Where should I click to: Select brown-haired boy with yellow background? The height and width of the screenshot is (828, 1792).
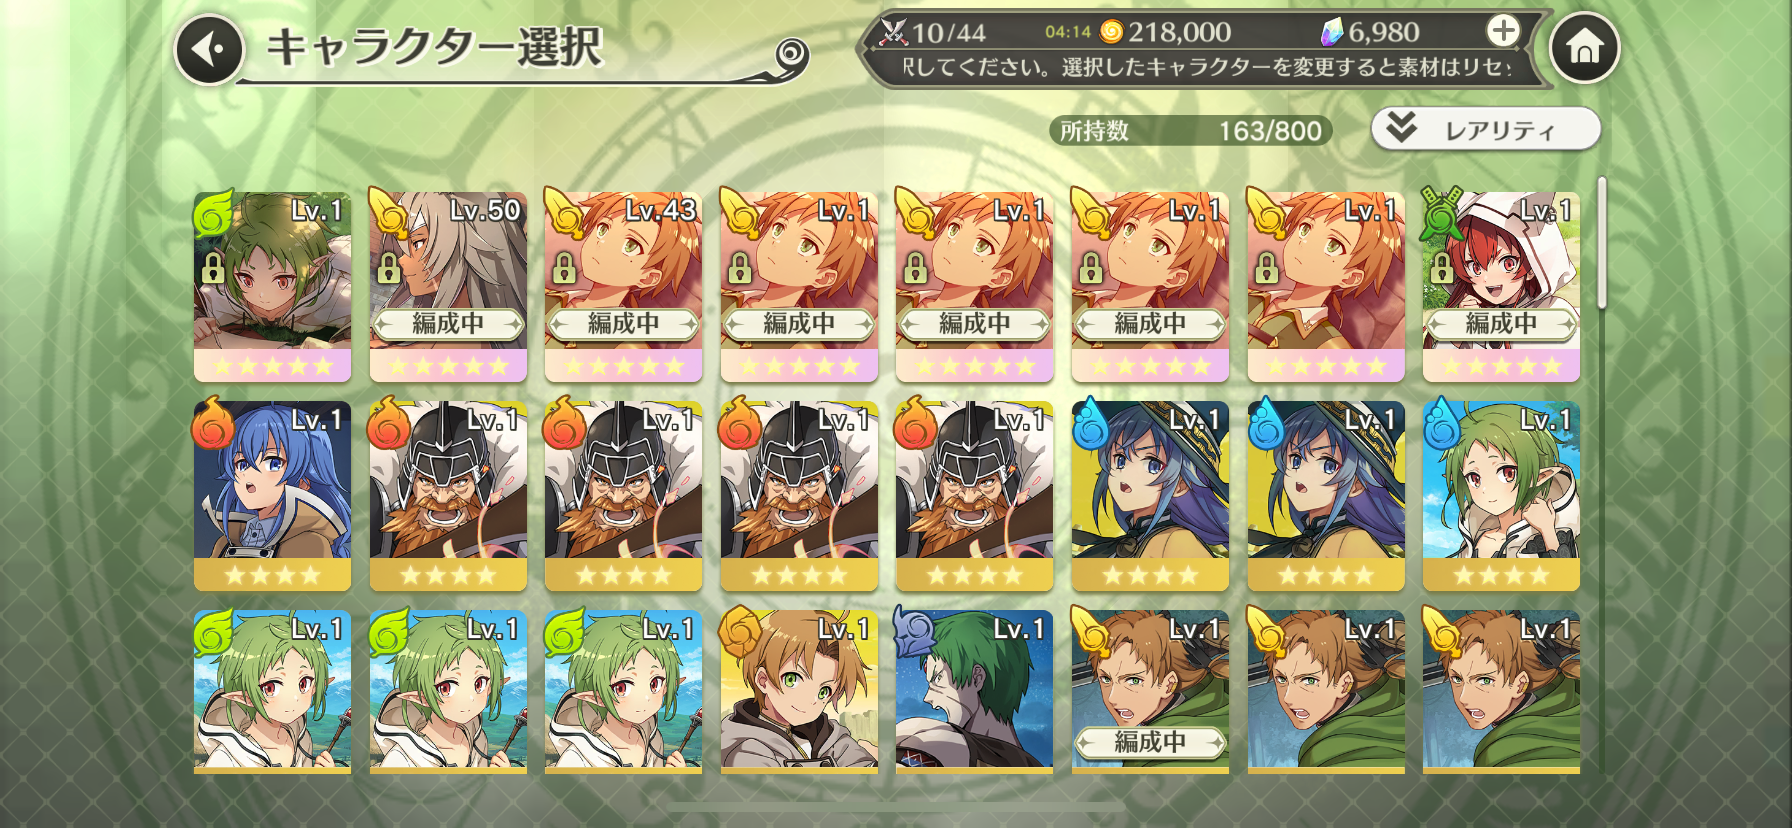pyautogui.click(x=799, y=692)
